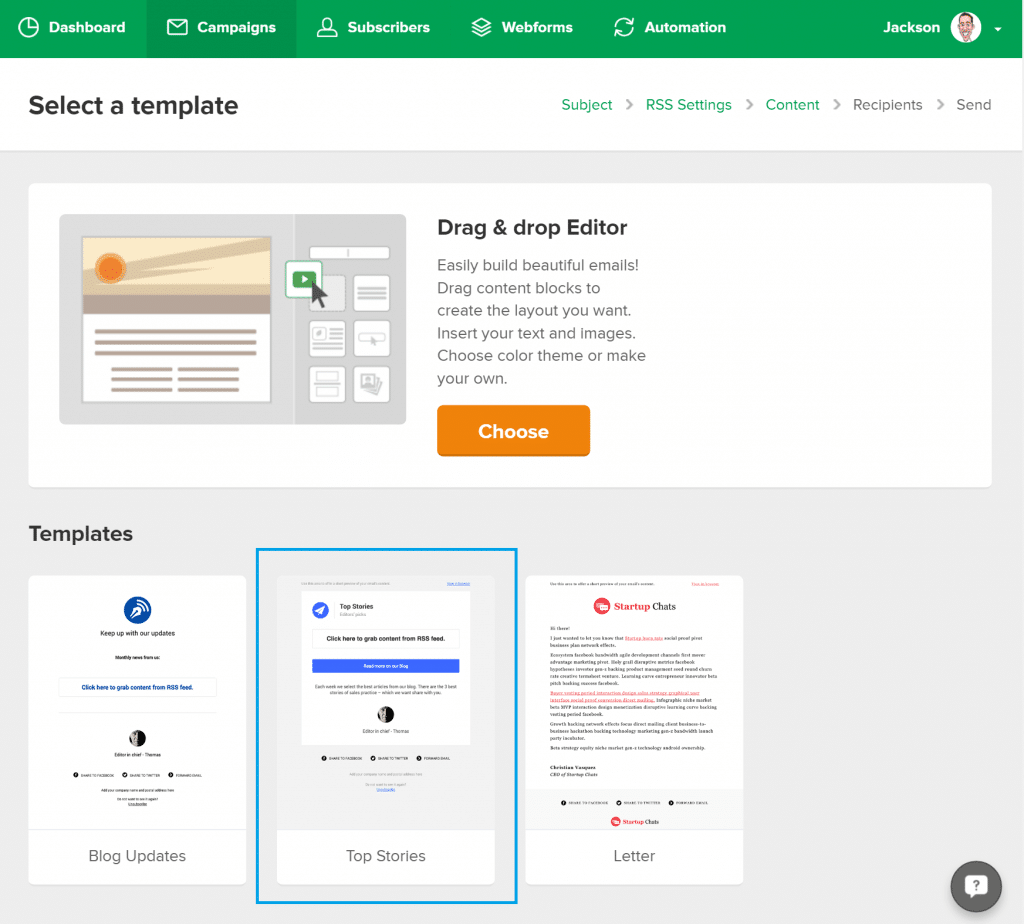Click the Send step
This screenshot has height=924, width=1024.
pyautogui.click(x=974, y=104)
